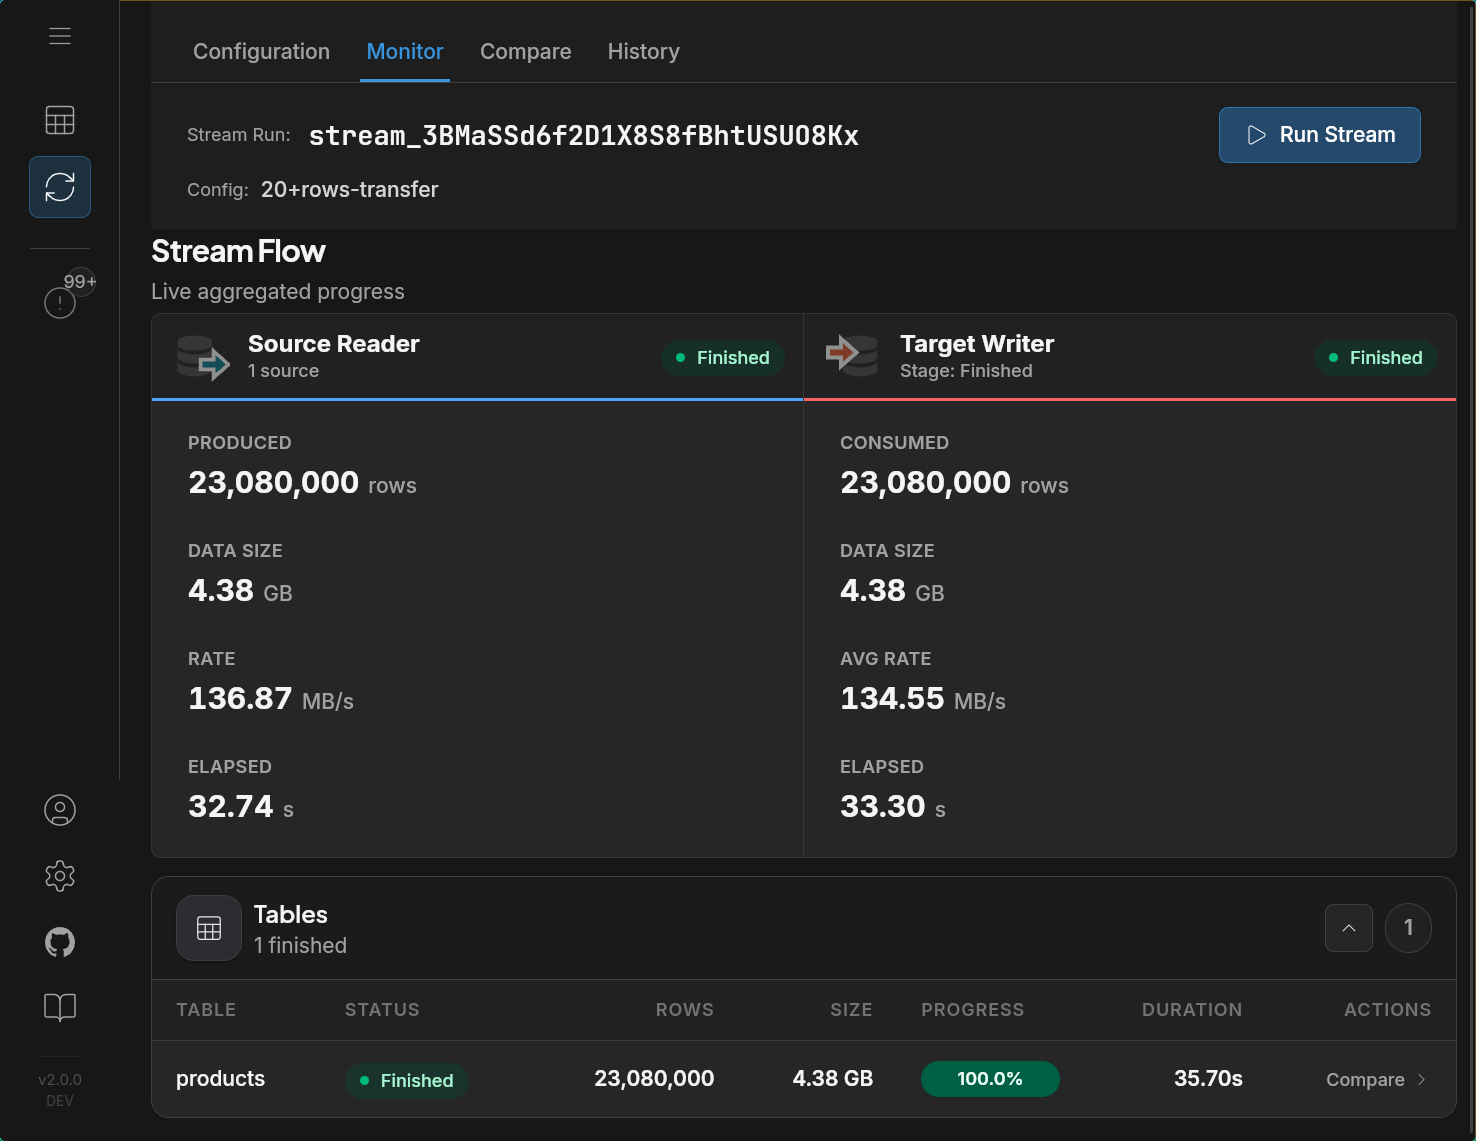Click the Compare chevron arrow in products row
Viewport: 1476px width, 1141px height.
point(1421,1080)
